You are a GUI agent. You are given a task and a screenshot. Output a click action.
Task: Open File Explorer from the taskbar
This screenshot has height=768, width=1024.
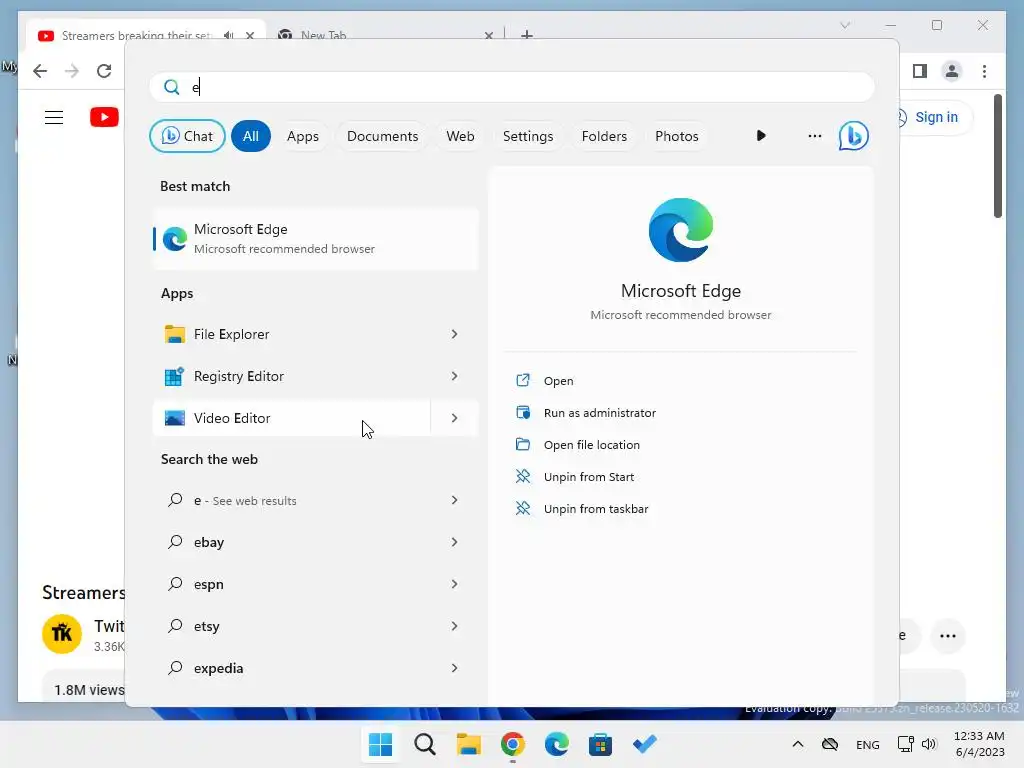click(x=468, y=744)
